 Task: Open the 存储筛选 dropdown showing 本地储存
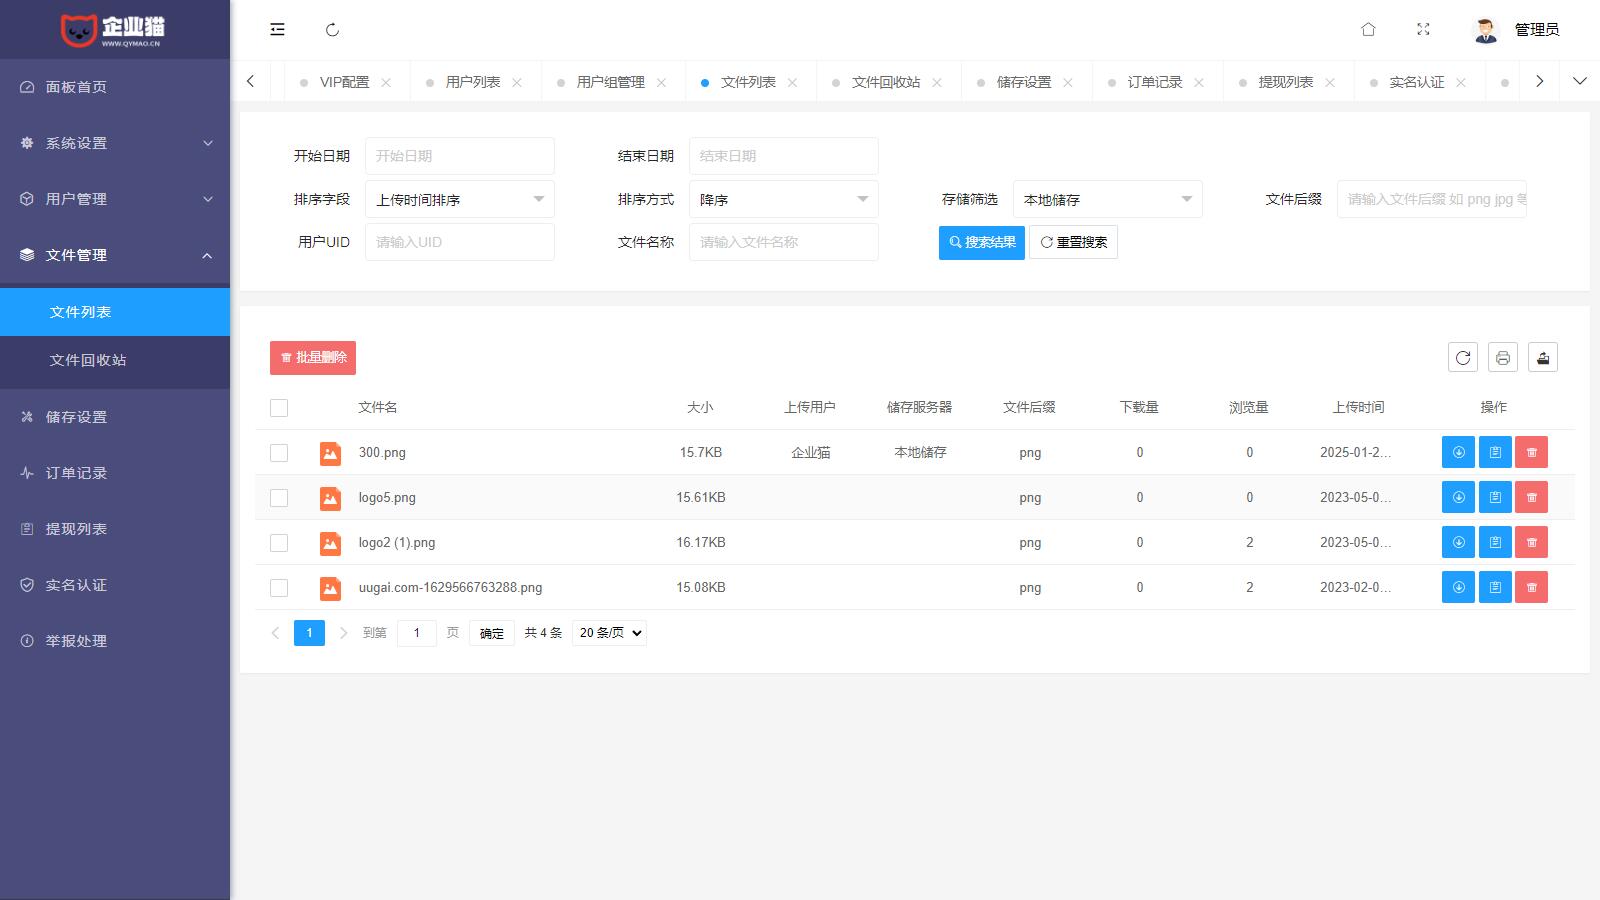click(x=1107, y=199)
